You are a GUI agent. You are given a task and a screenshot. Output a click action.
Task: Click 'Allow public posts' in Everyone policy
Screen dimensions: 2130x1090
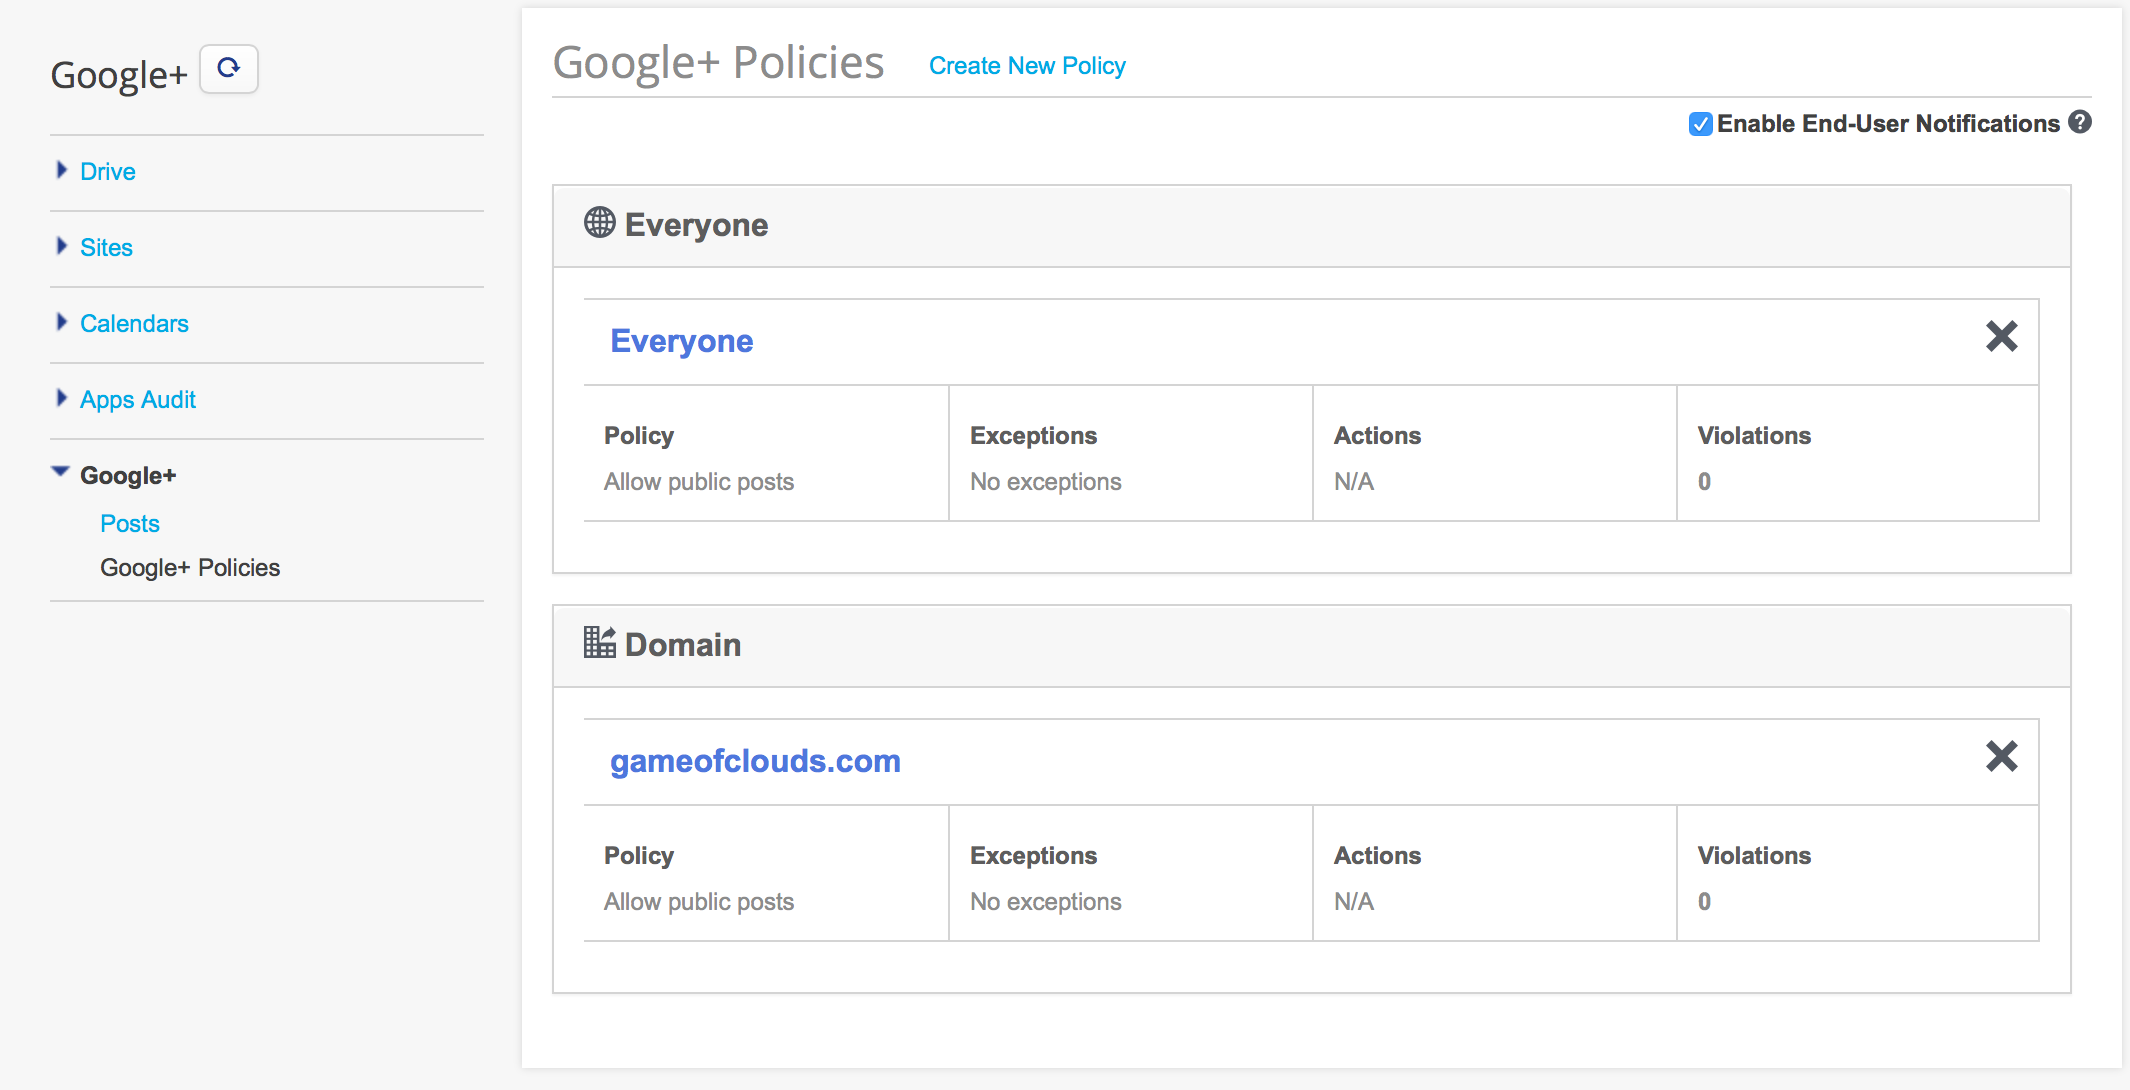pyautogui.click(x=699, y=482)
